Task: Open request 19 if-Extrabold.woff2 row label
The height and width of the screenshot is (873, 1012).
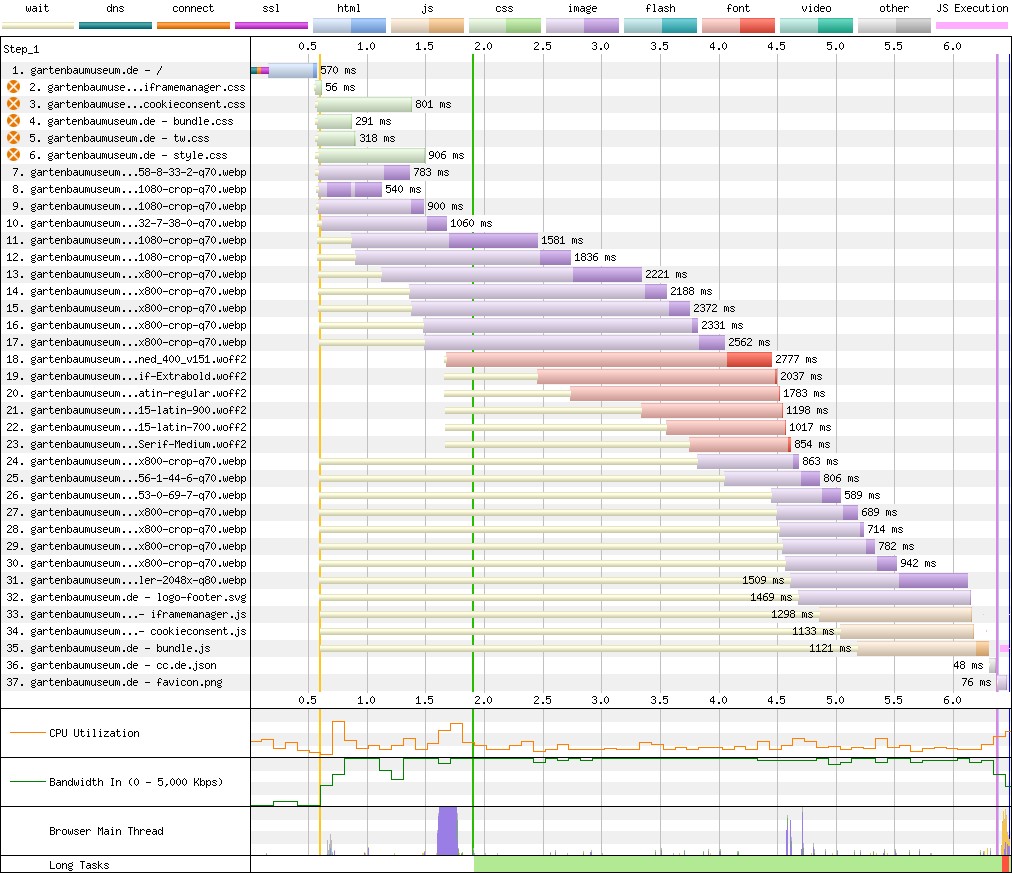Action: (126, 376)
